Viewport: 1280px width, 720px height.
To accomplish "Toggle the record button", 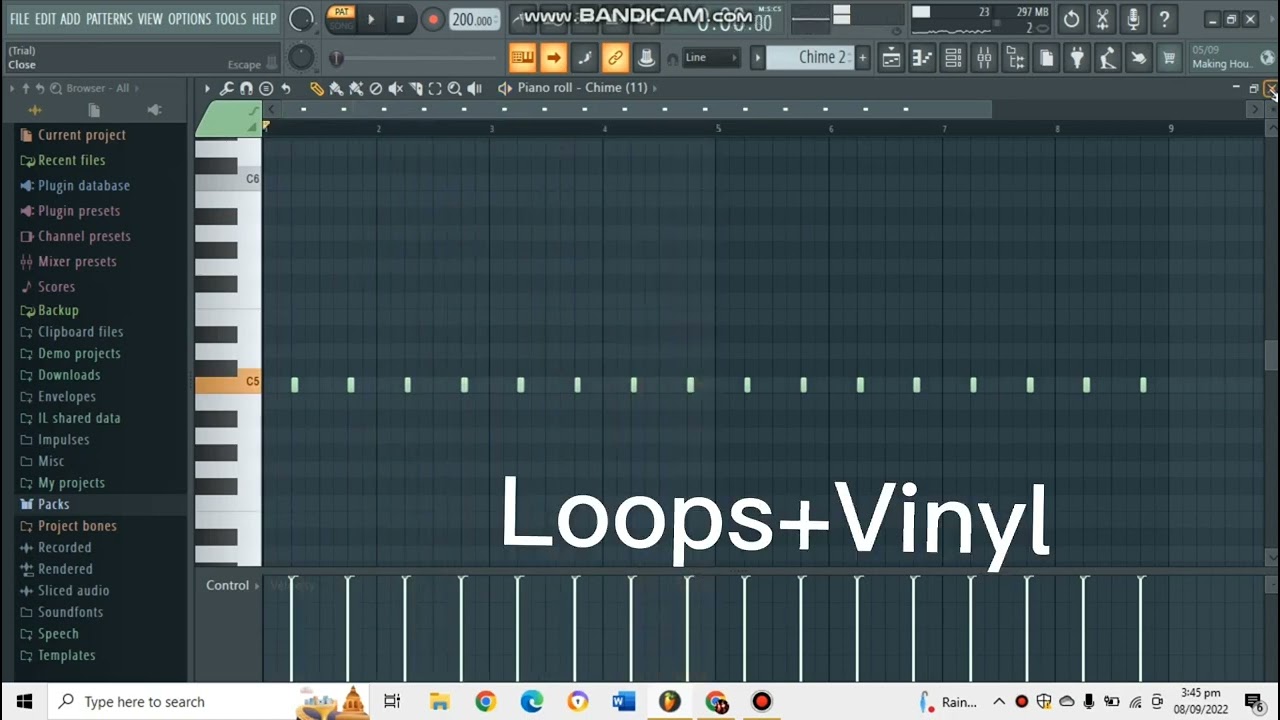I will point(433,19).
